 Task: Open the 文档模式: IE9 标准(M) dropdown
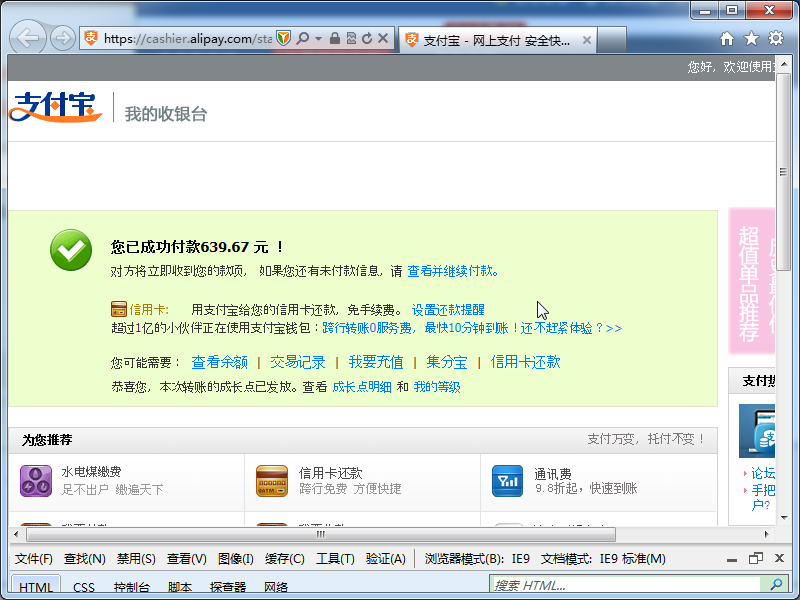point(603,559)
